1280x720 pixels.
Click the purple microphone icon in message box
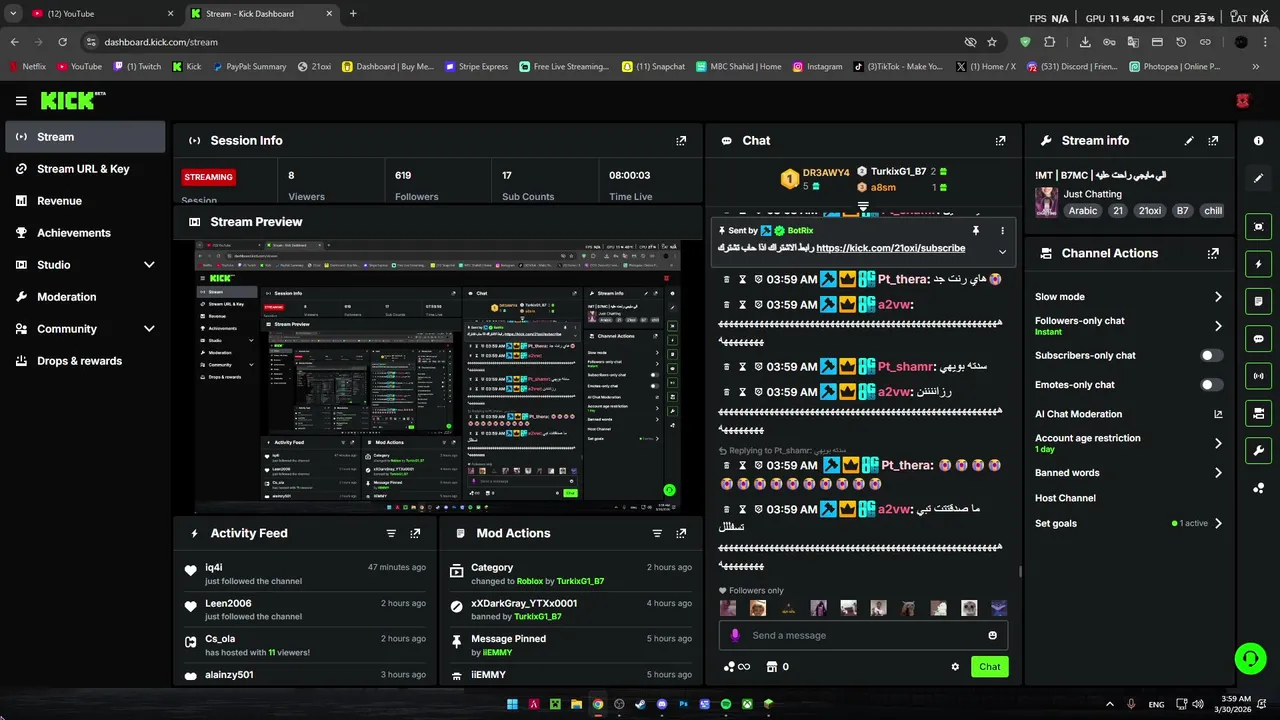point(735,635)
